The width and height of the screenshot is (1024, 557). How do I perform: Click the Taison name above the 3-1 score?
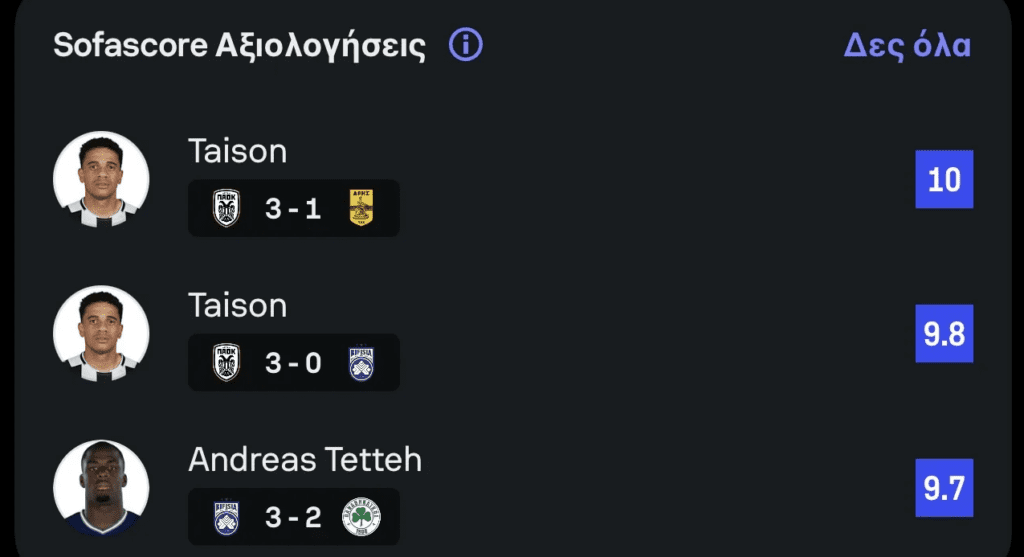pos(237,151)
